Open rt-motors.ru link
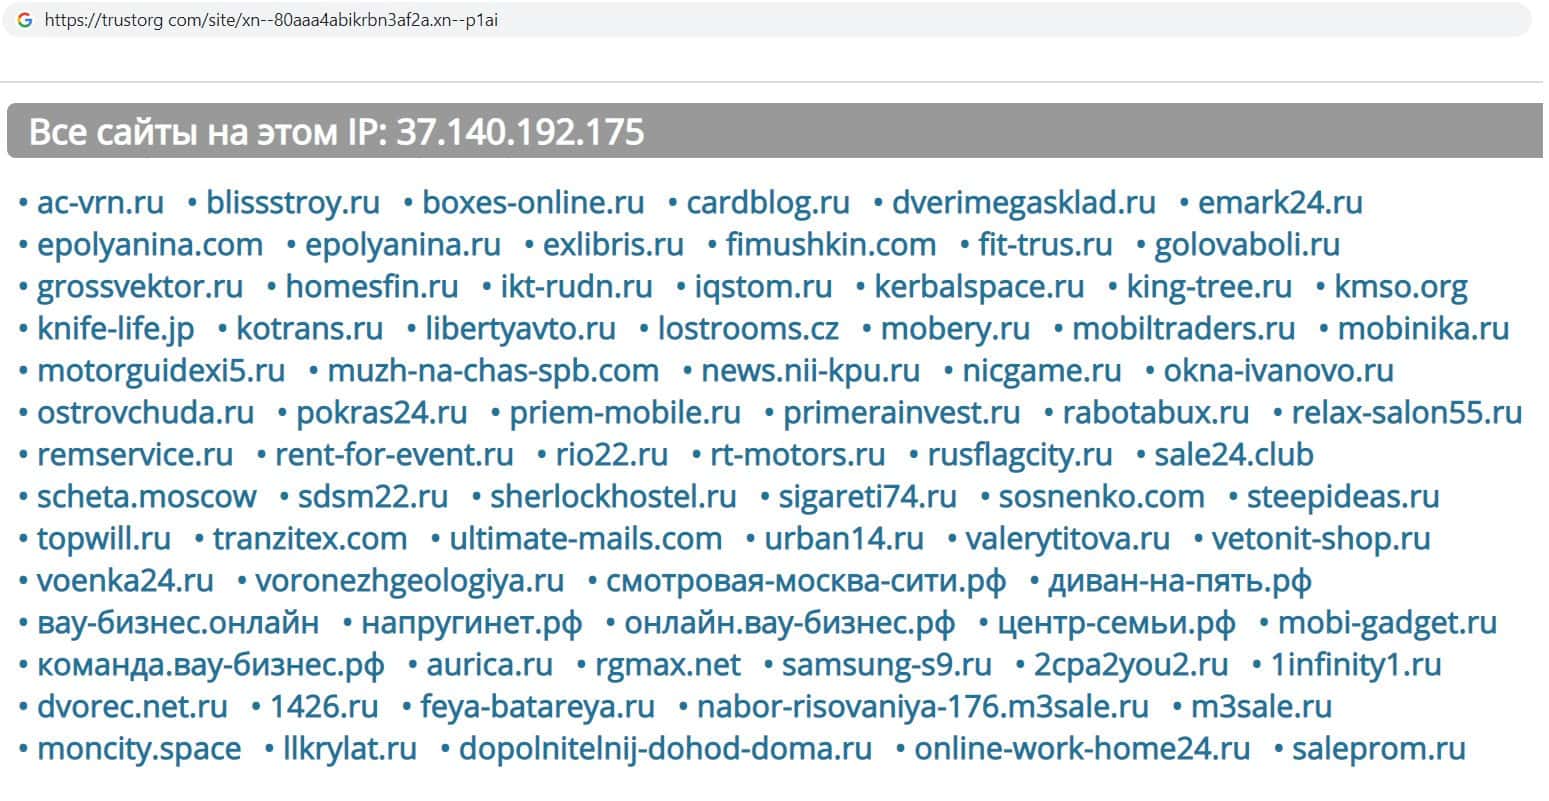The width and height of the screenshot is (1549, 801). point(798,455)
